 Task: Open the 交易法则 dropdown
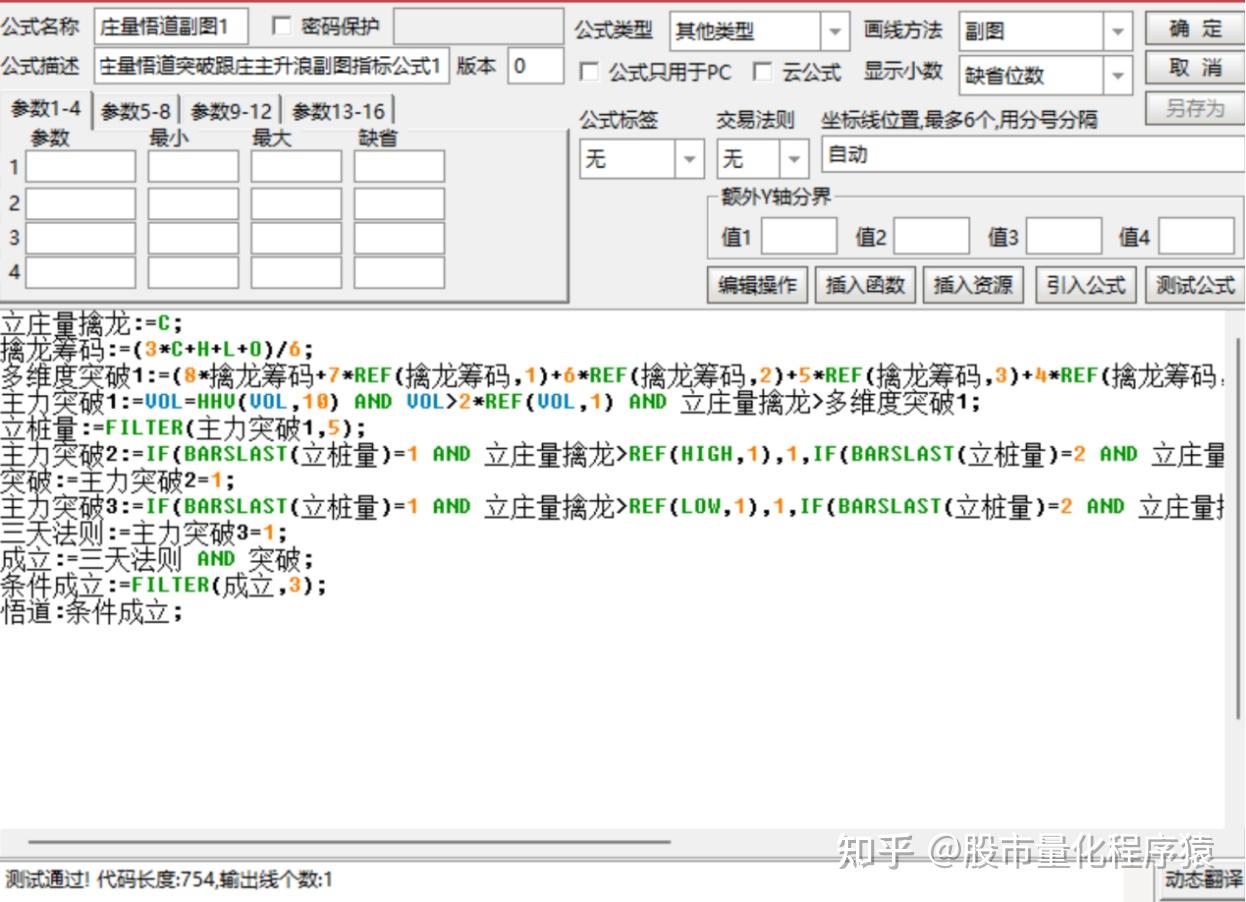coord(795,159)
